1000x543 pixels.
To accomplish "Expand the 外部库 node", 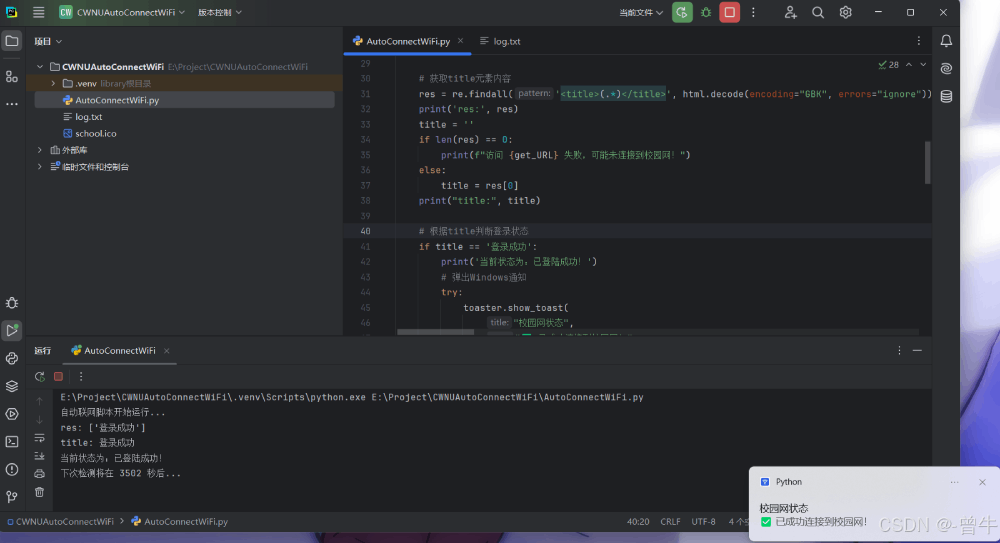I will [40, 150].
